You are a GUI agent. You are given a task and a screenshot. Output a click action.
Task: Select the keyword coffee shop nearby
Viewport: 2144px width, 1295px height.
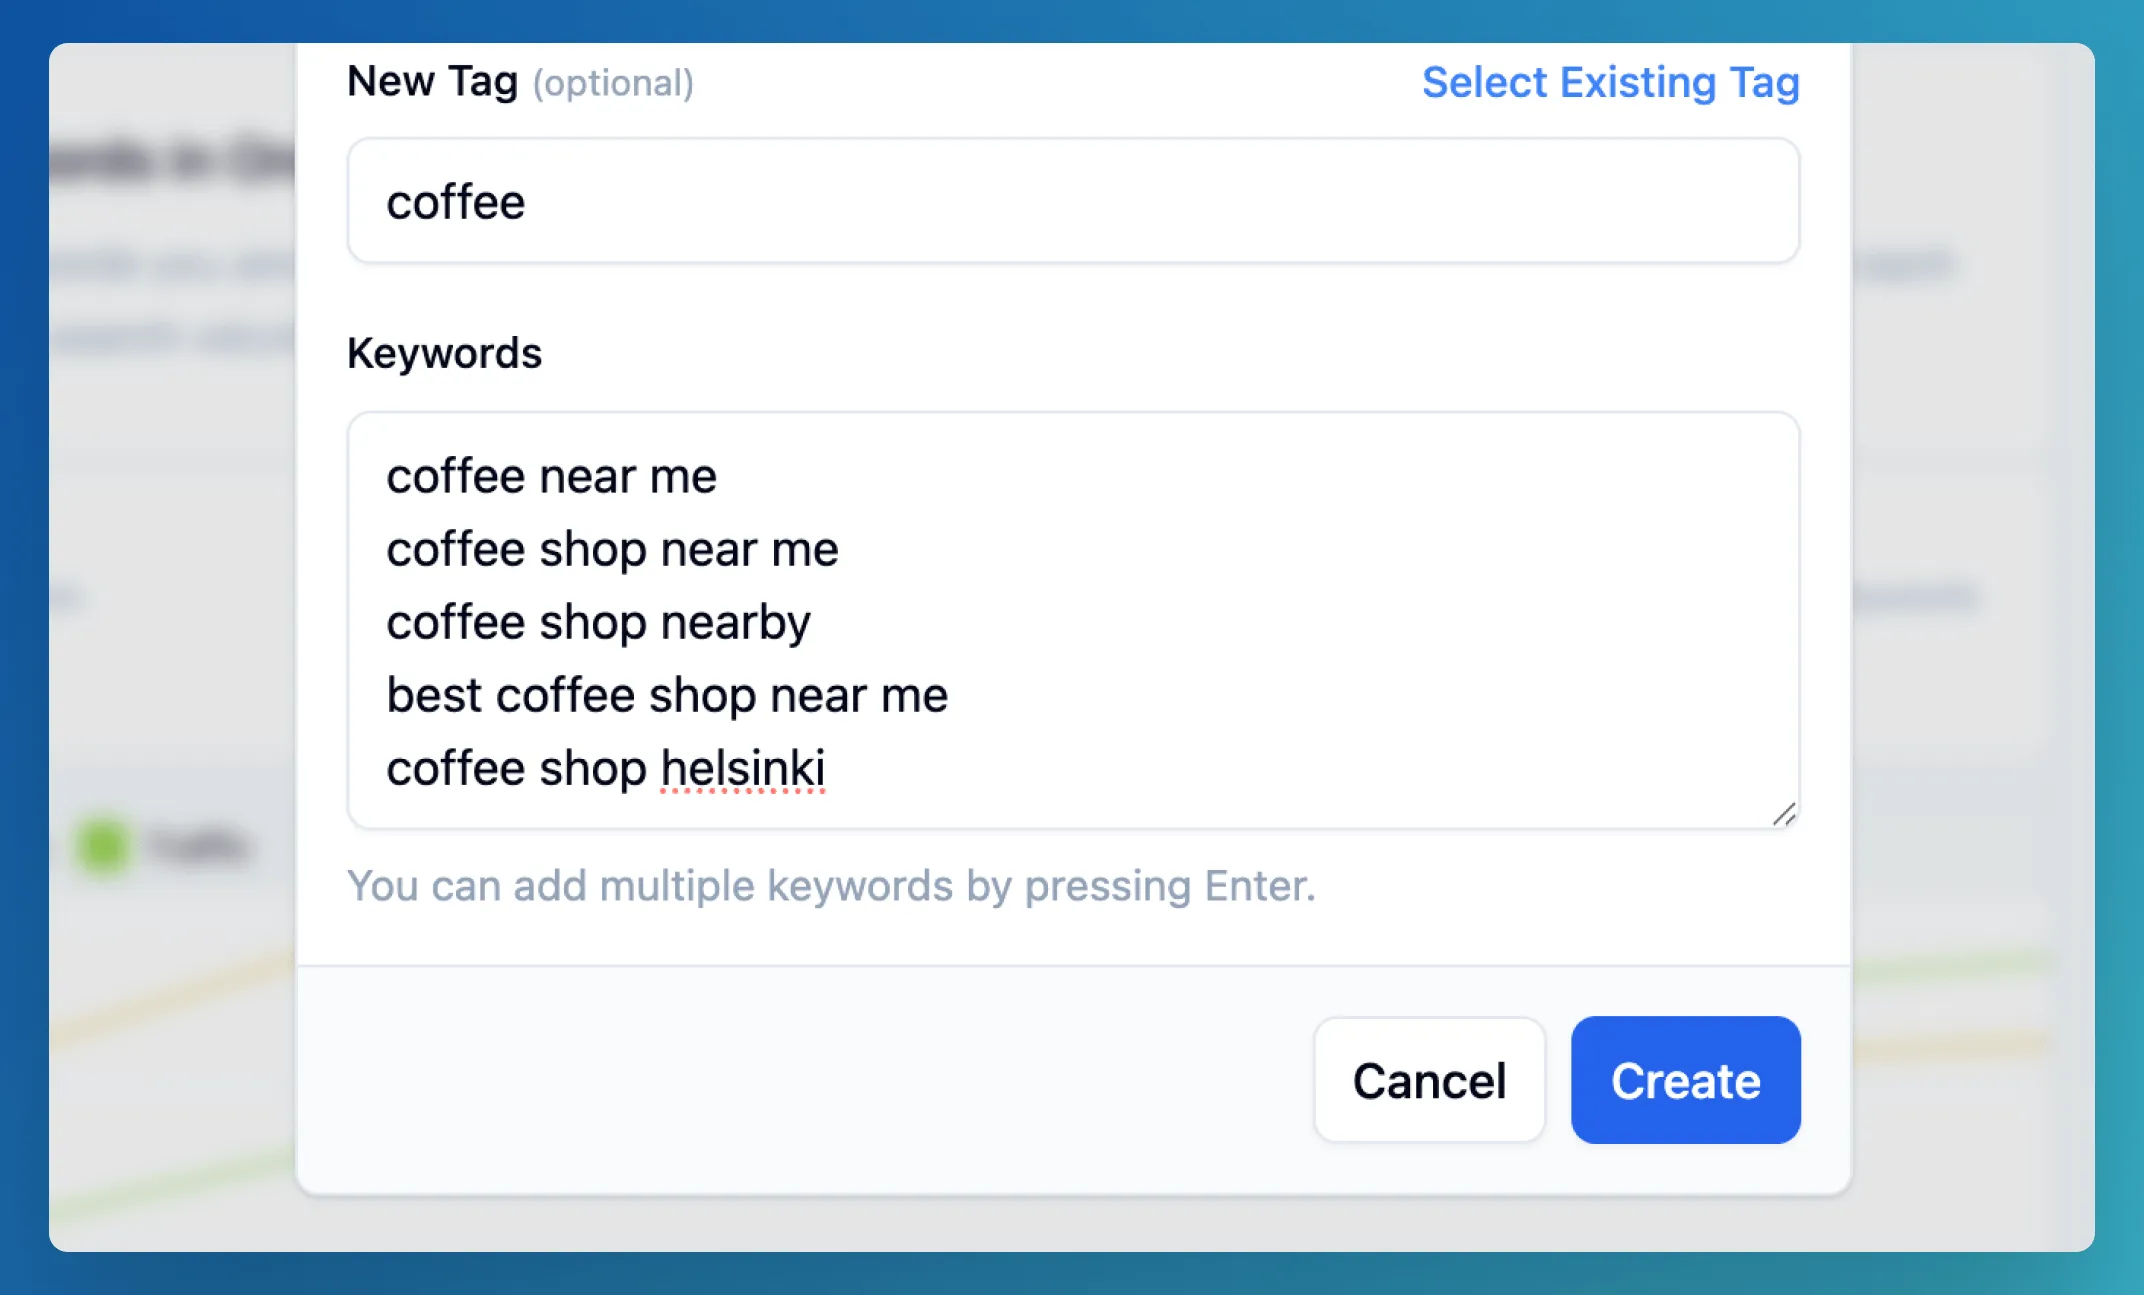(x=598, y=621)
